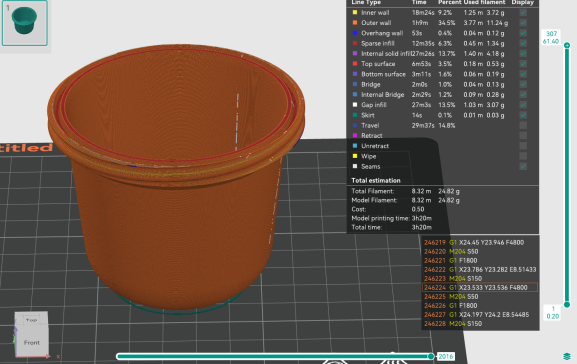The height and width of the screenshot is (364, 577).
Task: Click the Inner wall yellow color swatch
Action: [355, 13]
